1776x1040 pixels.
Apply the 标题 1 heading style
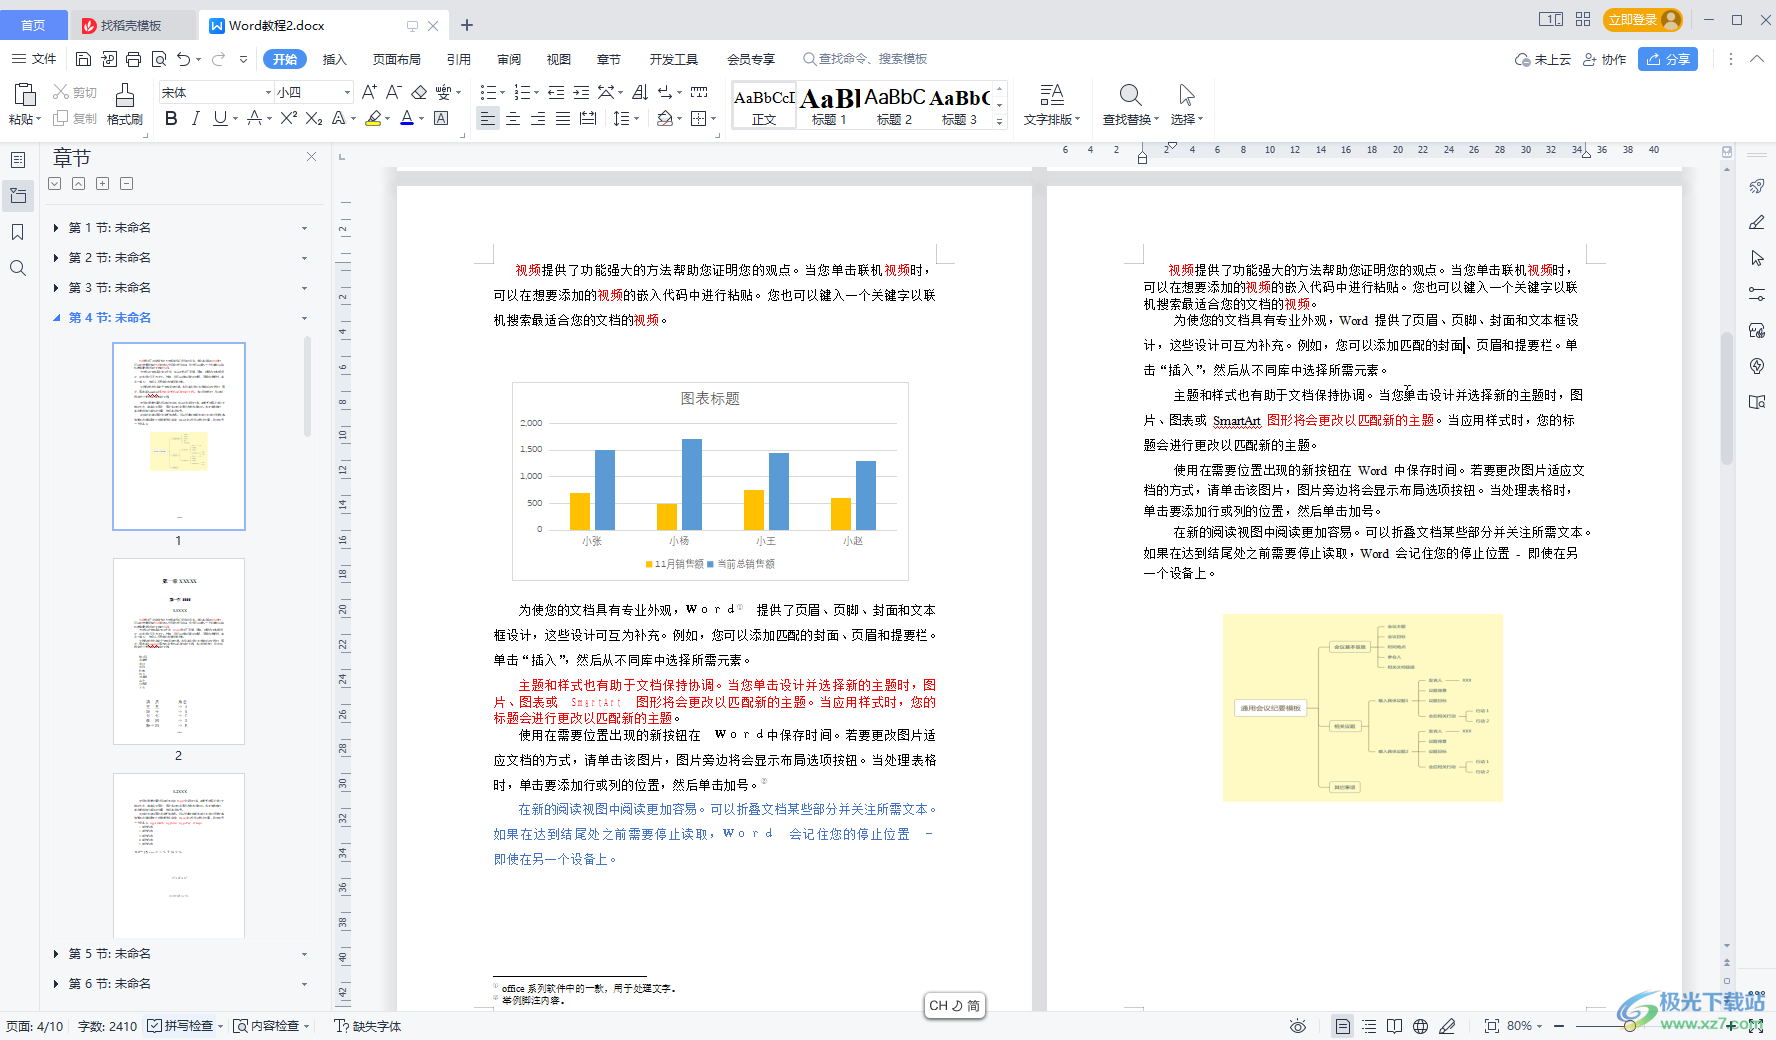click(x=829, y=105)
